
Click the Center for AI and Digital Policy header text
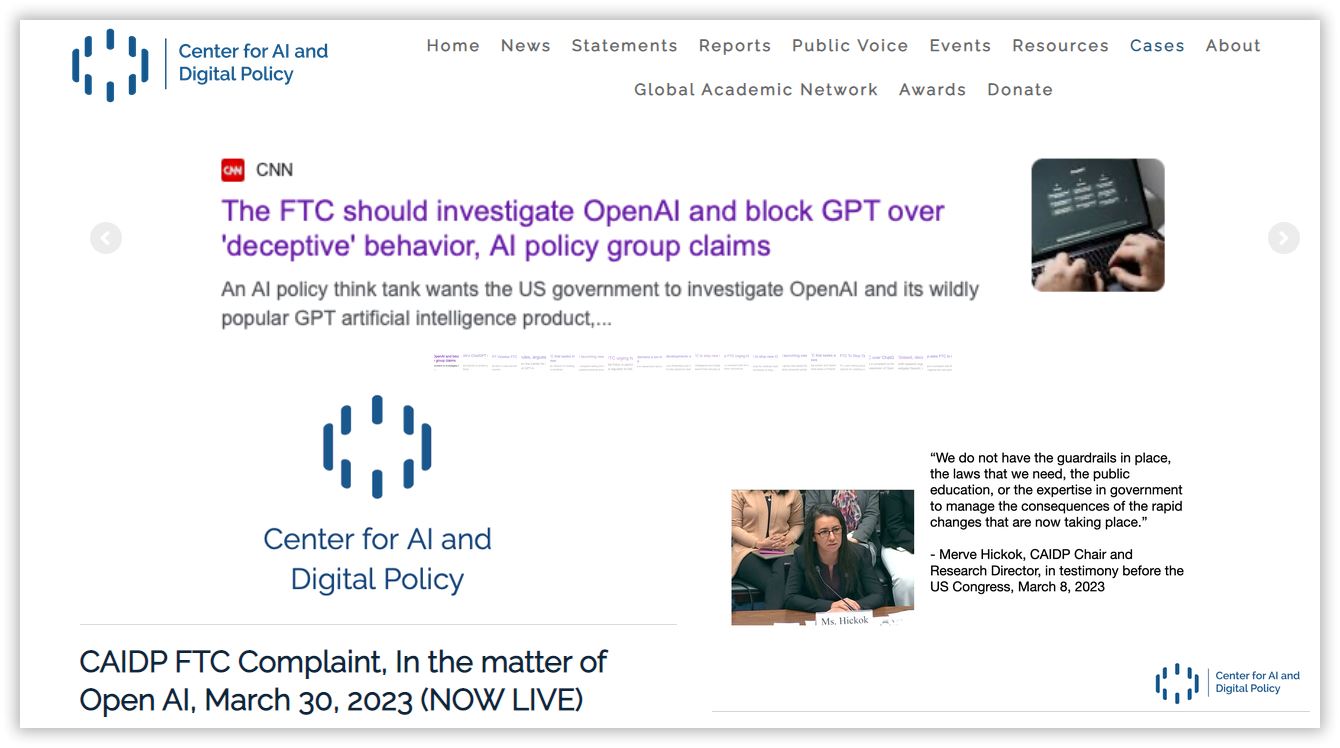[253, 62]
